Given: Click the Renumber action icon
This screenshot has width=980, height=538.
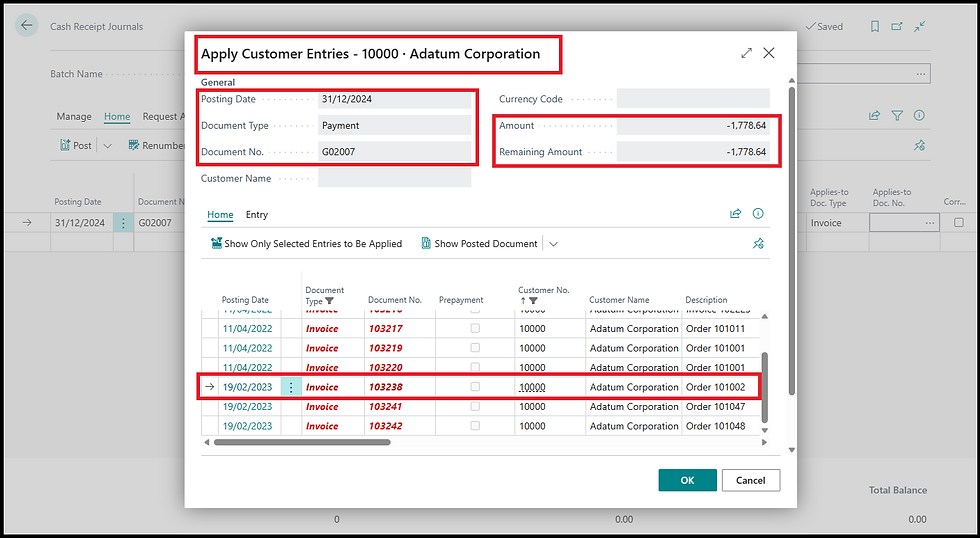Looking at the screenshot, I should point(133,145).
